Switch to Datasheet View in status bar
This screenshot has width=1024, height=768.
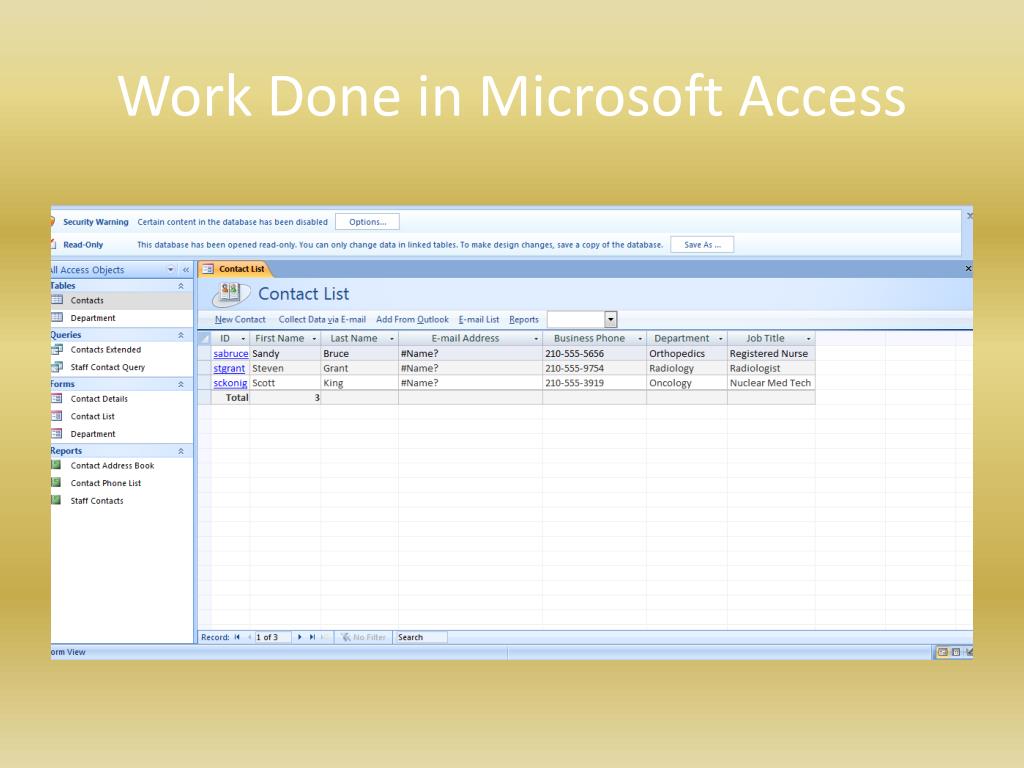click(x=956, y=652)
